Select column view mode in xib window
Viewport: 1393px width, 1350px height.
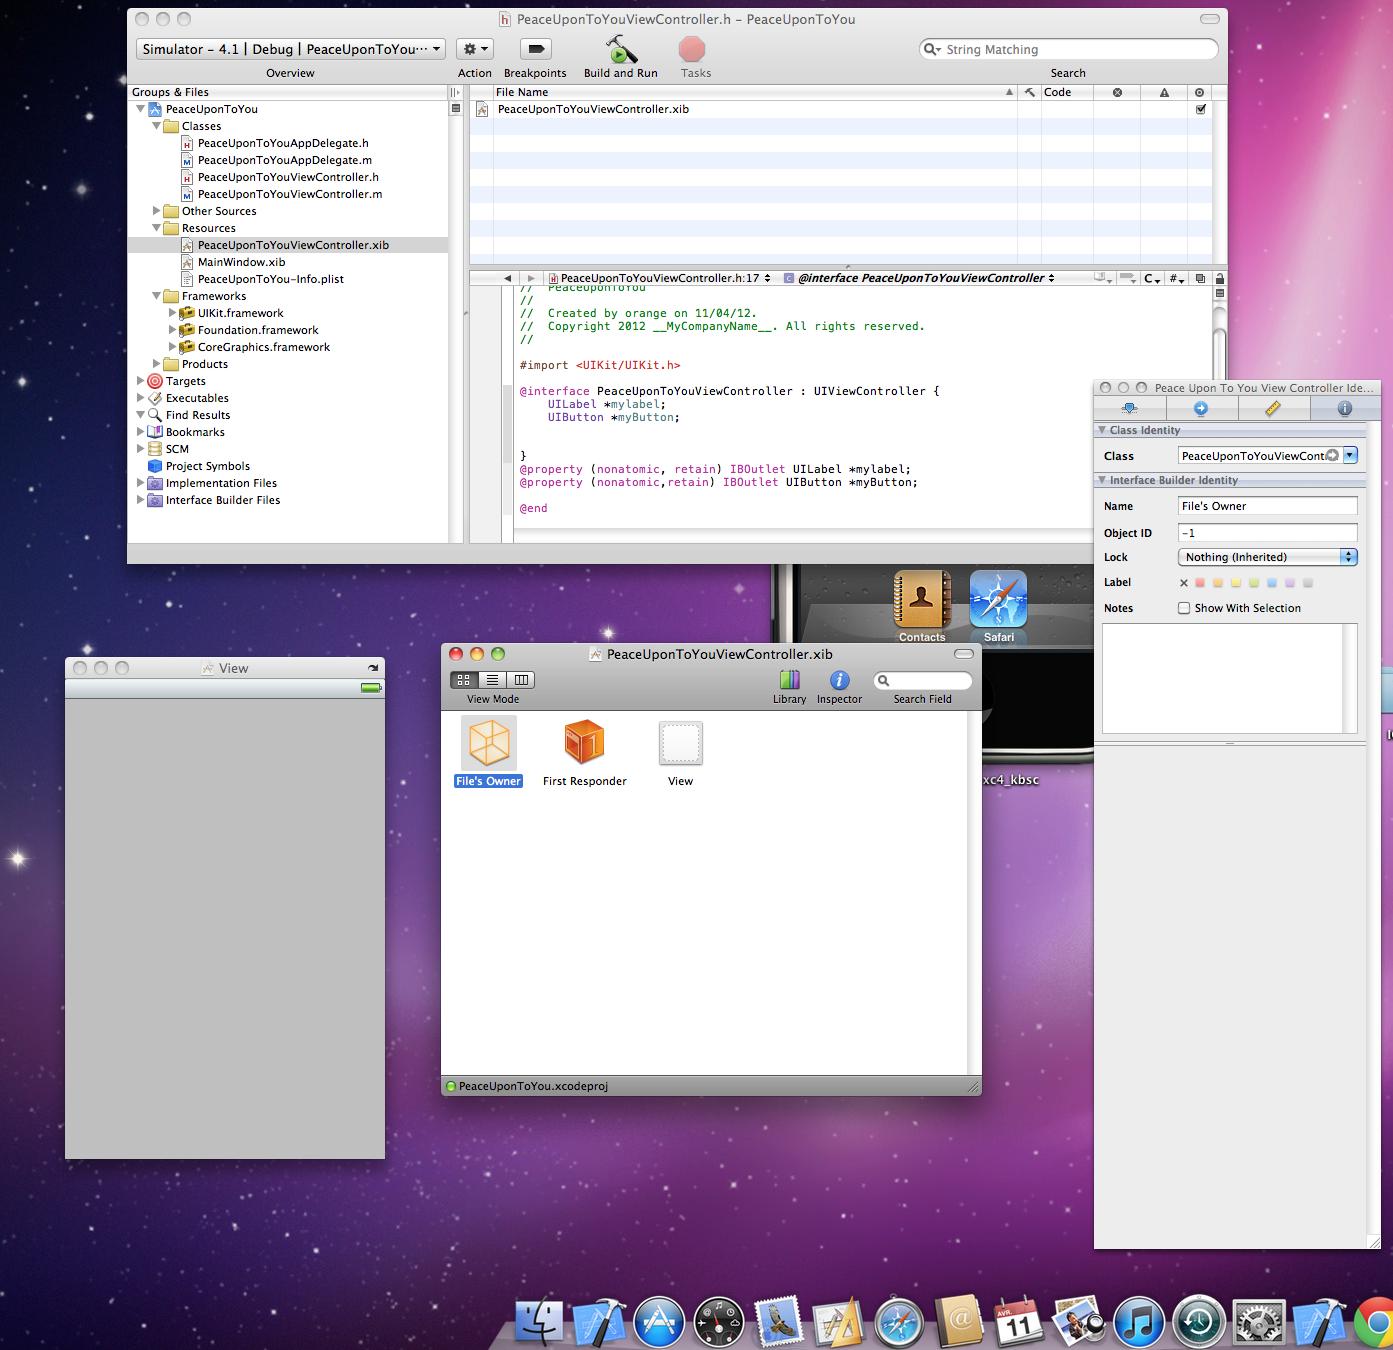tap(521, 680)
